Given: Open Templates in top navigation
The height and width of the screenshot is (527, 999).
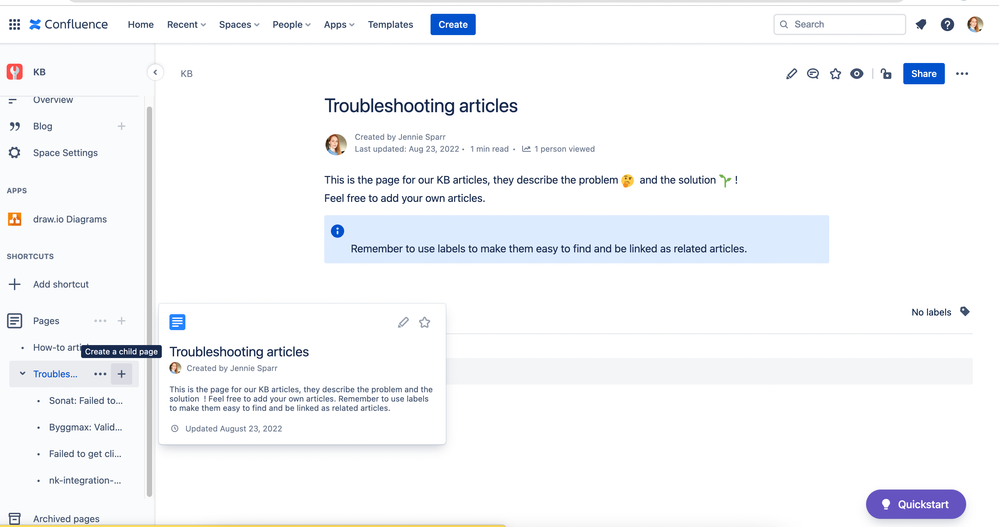Looking at the screenshot, I should coord(391,24).
